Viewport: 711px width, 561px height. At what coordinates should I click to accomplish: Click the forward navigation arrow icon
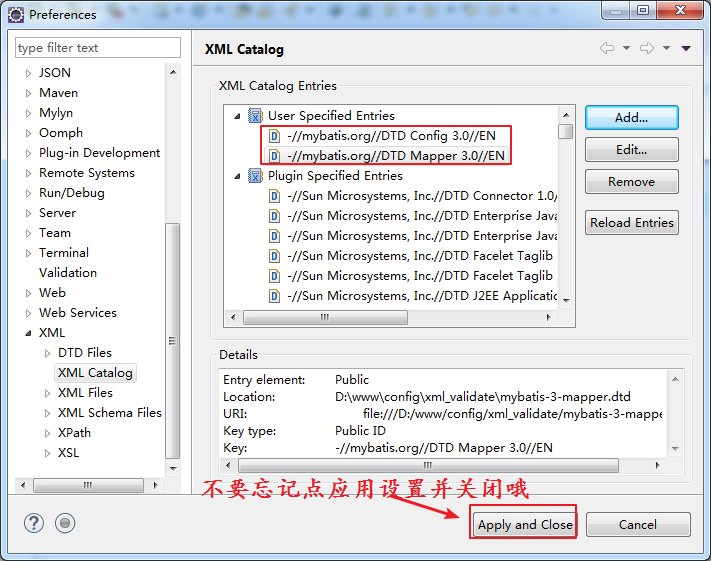pyautogui.click(x=647, y=48)
